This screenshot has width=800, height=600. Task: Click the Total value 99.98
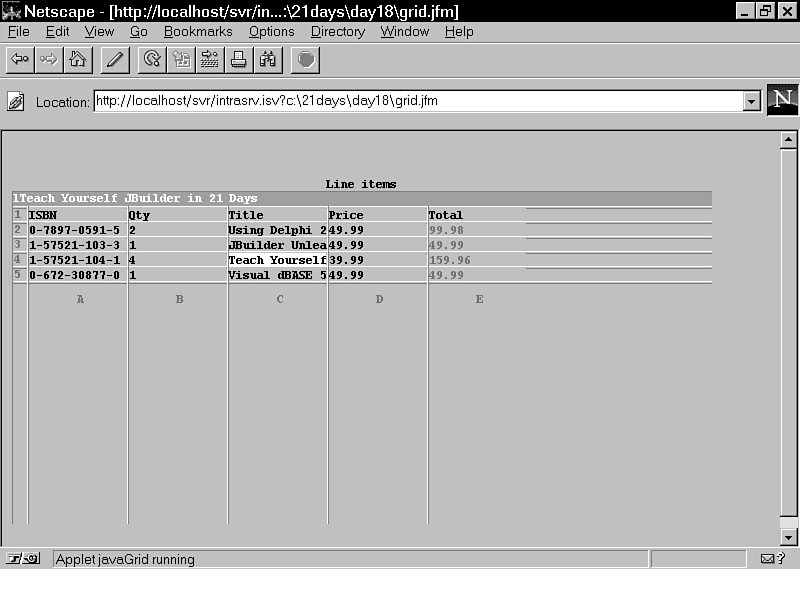446,230
